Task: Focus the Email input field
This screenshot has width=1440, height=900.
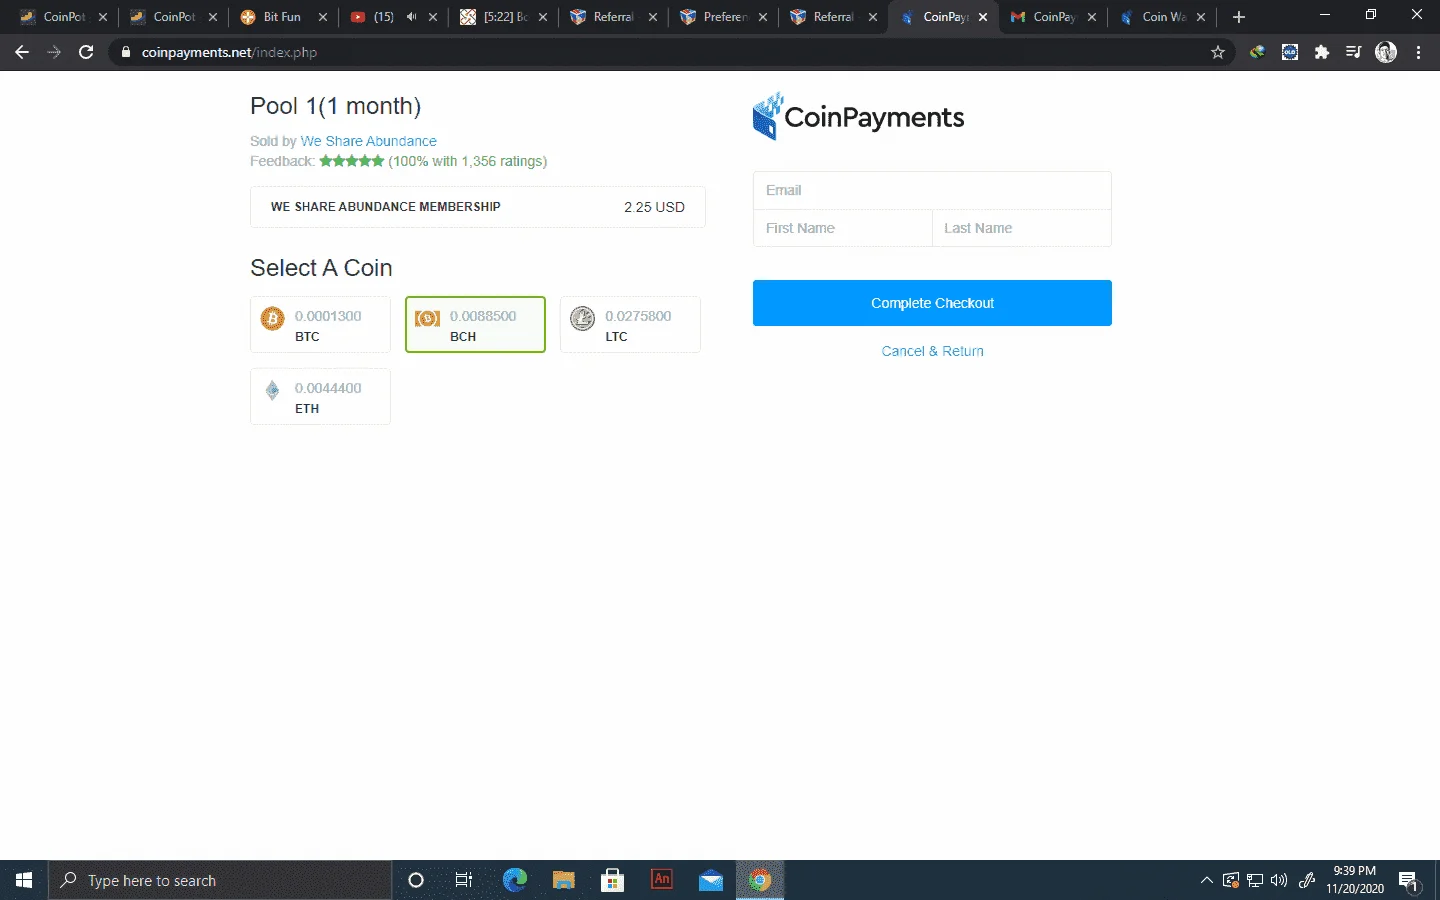Action: click(x=932, y=190)
